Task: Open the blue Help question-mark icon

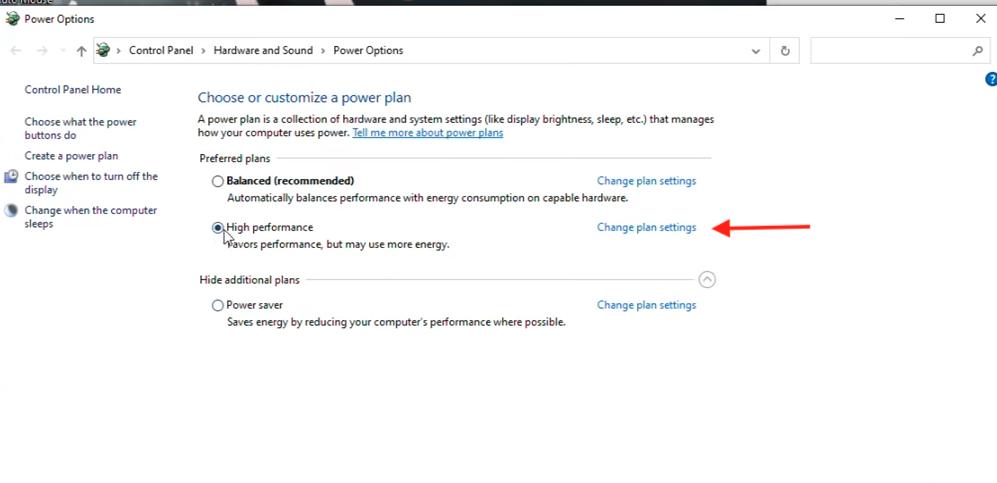Action: 991,79
